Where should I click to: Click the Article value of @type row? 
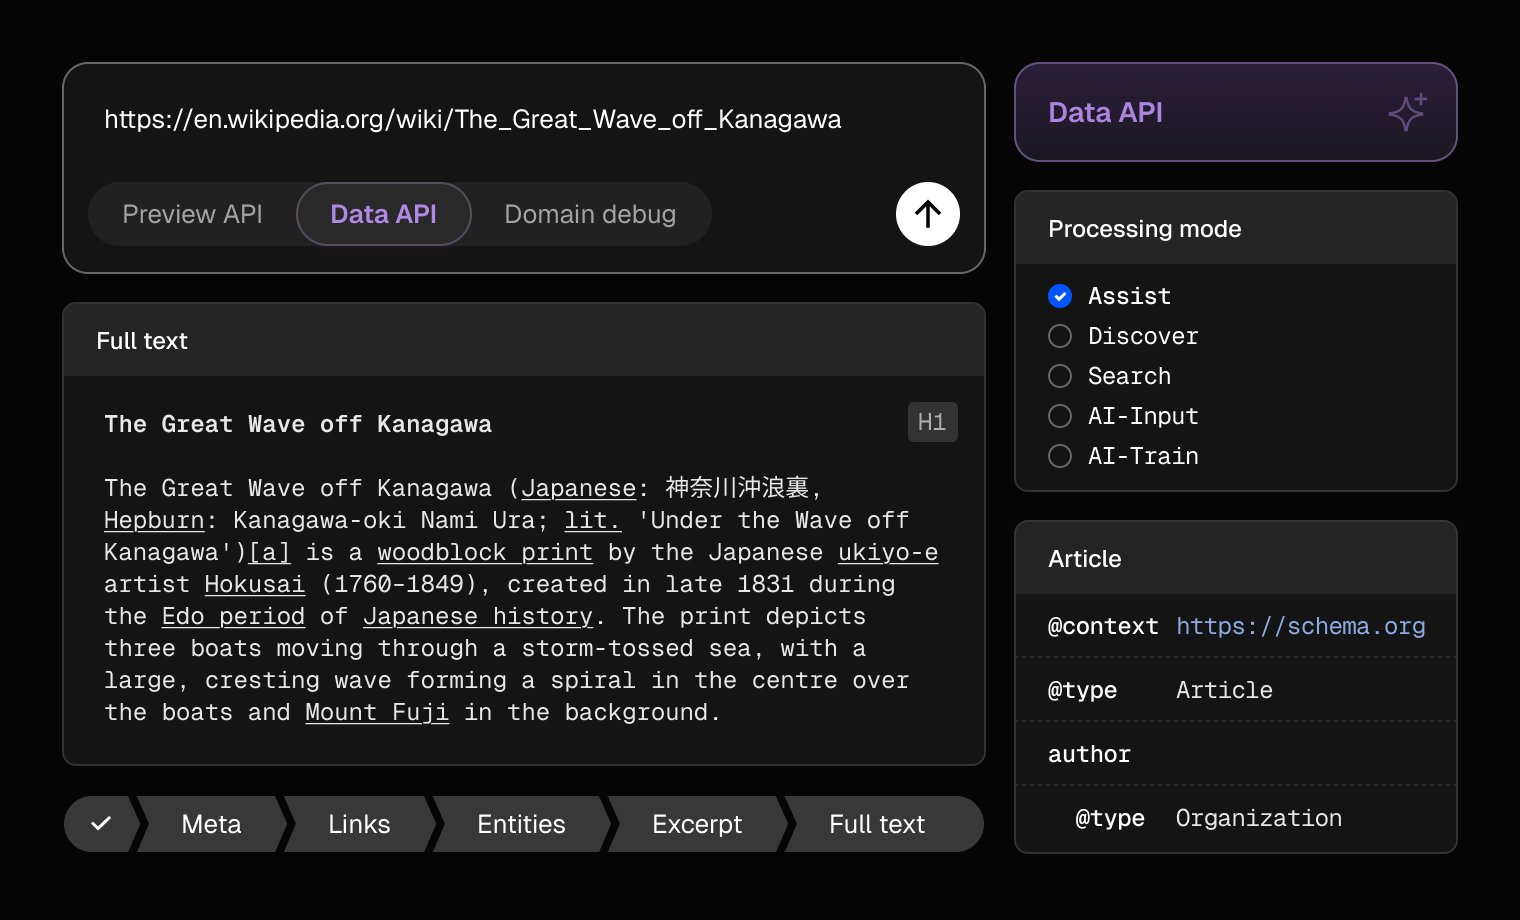point(1224,690)
